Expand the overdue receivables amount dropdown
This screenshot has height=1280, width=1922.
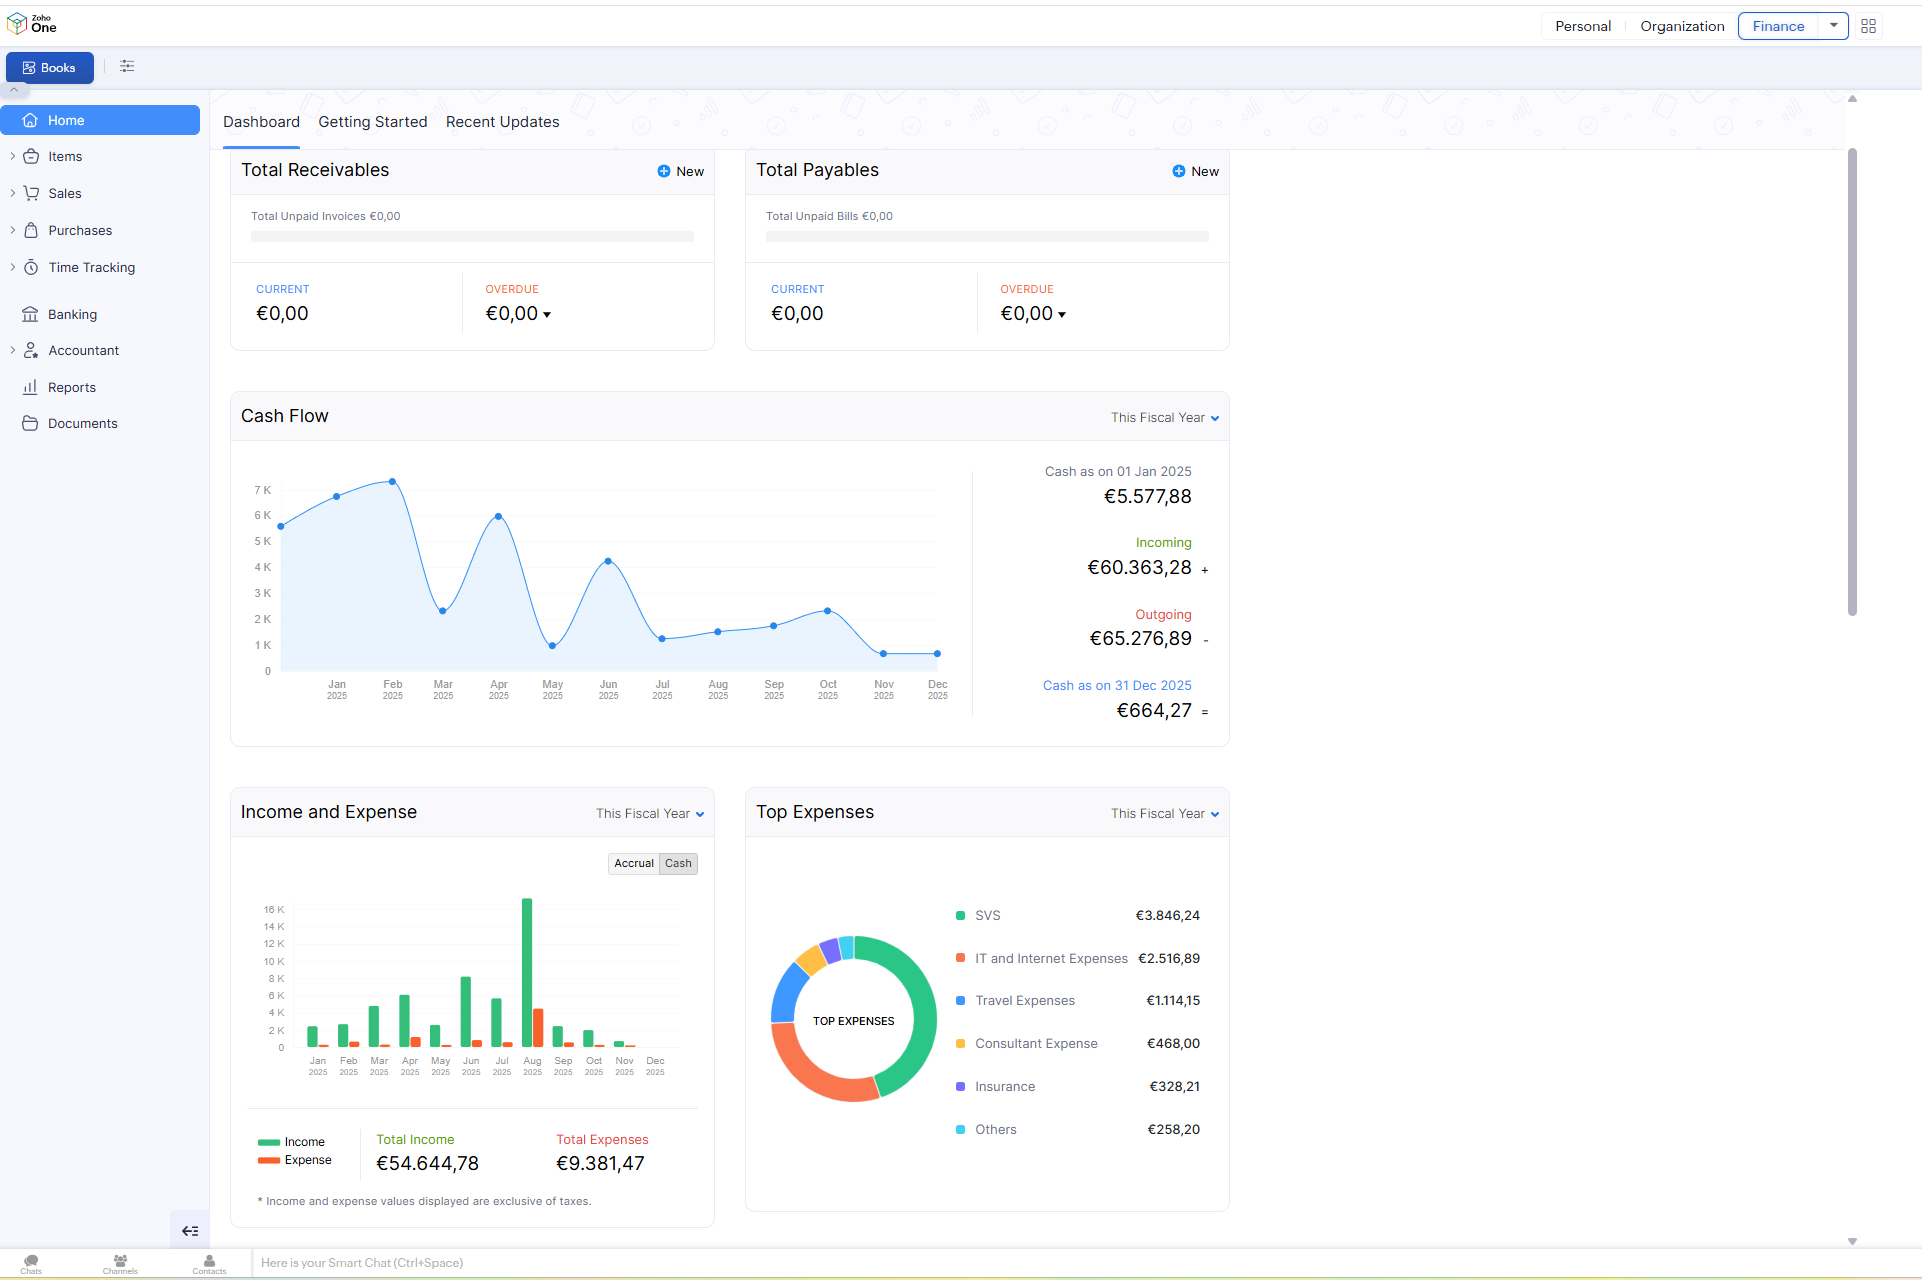point(547,315)
